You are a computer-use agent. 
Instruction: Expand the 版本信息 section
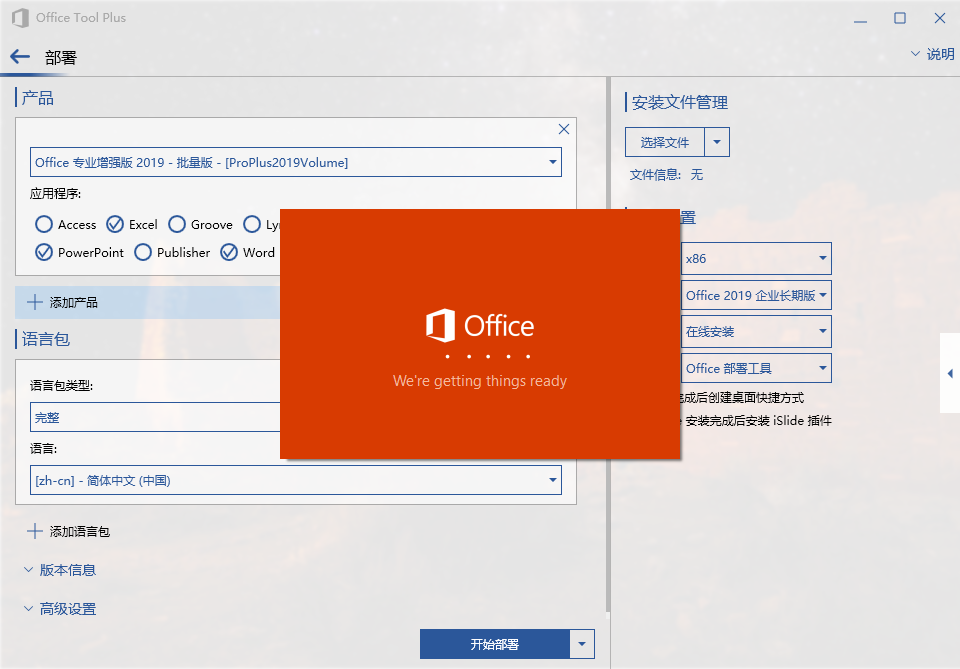tap(54, 570)
